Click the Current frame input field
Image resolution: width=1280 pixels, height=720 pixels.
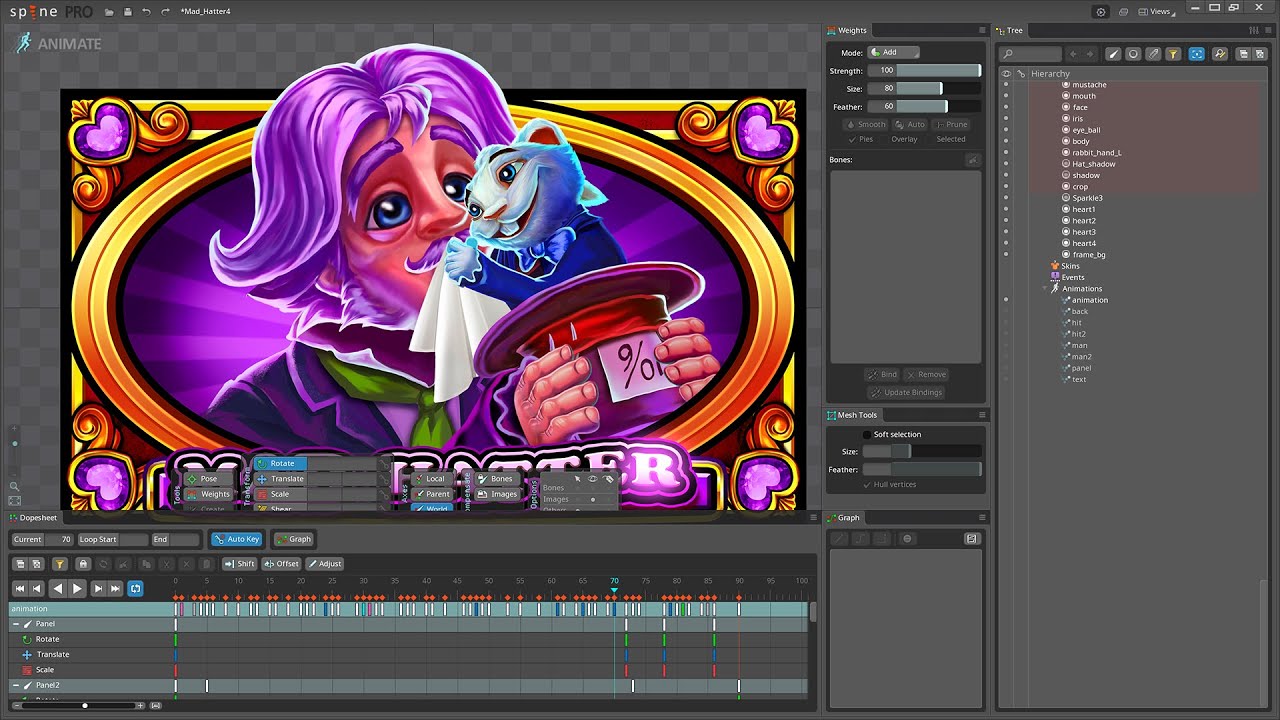pos(59,539)
